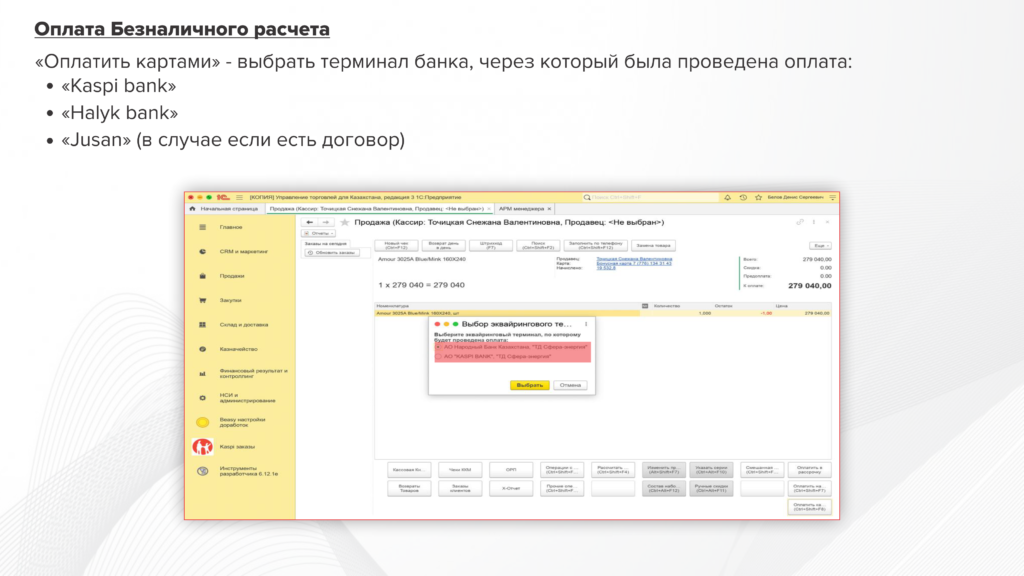Image resolution: width=1024 pixels, height=576 pixels.
Task: Click the Количество column header
Action: (667, 306)
